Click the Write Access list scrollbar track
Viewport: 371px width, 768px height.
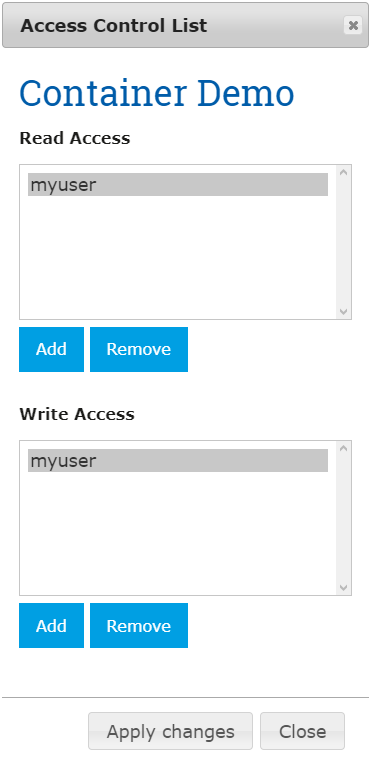click(344, 518)
